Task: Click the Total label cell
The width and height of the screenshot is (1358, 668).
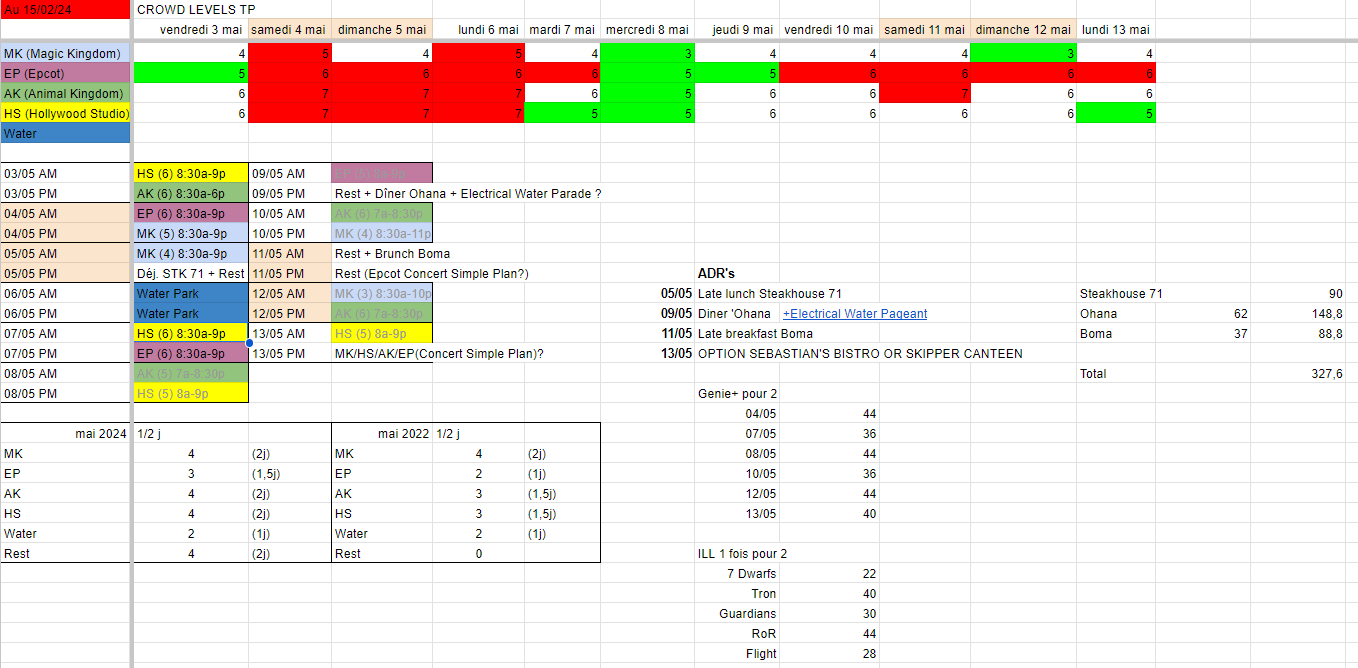Action: [x=1095, y=374]
